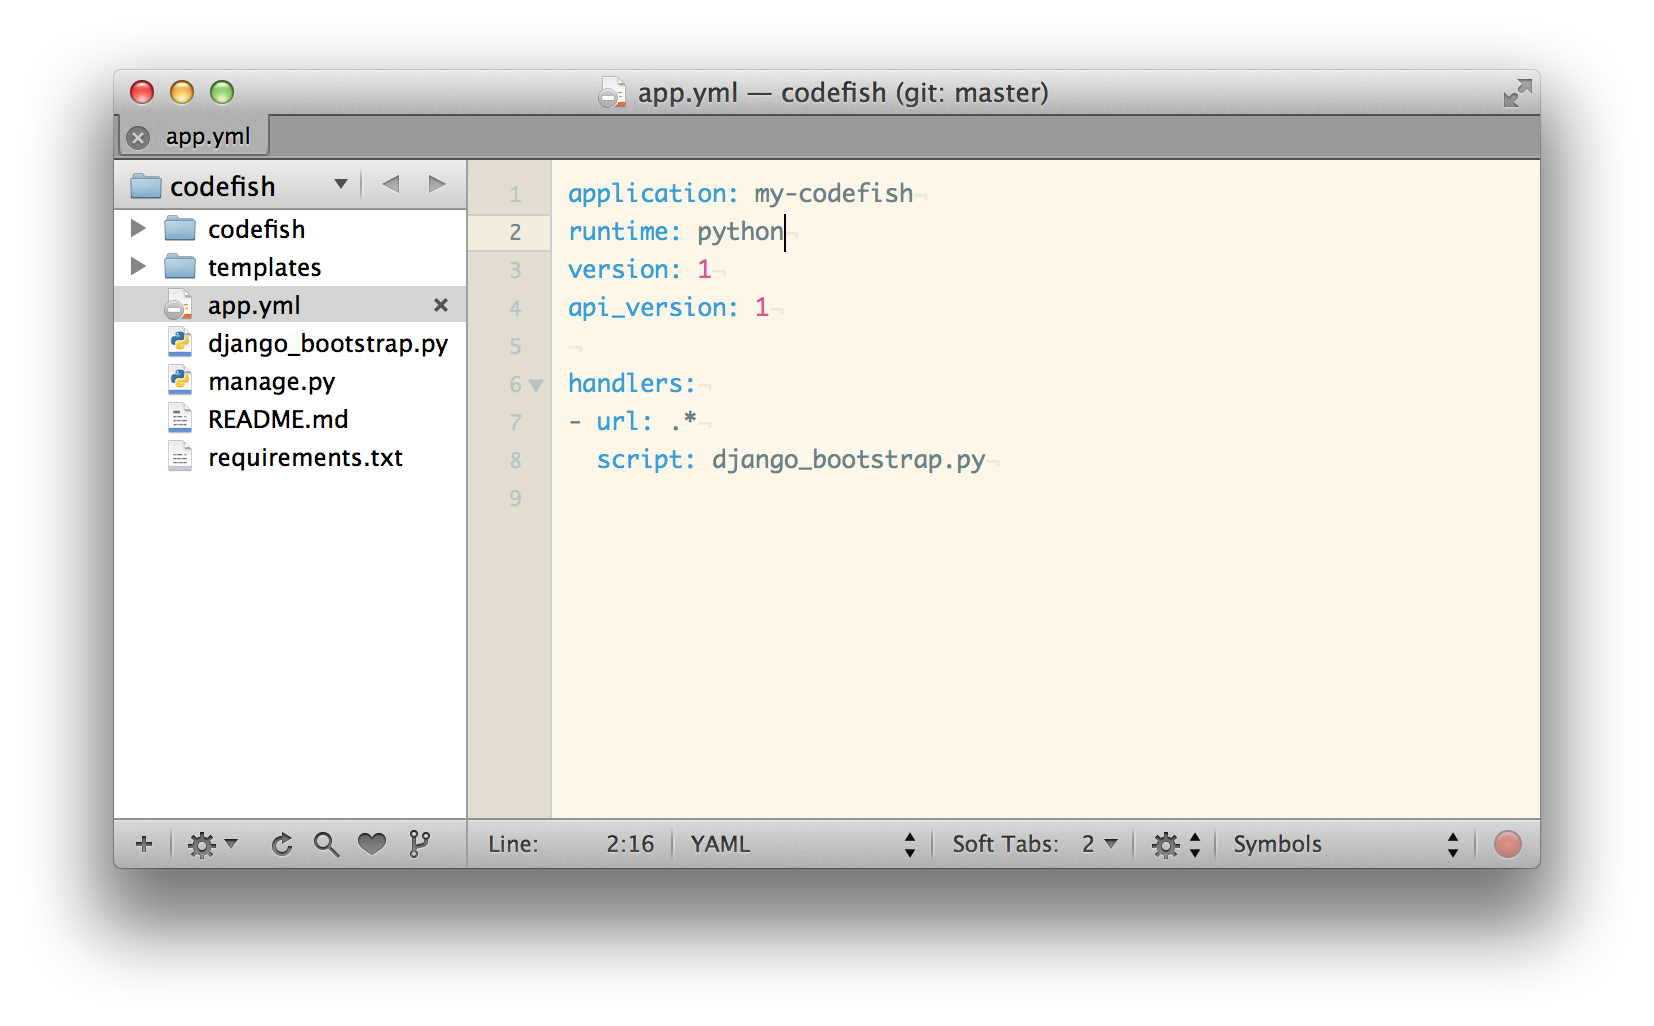Click the 'handlers:' text
1654x1026 pixels.
point(632,383)
